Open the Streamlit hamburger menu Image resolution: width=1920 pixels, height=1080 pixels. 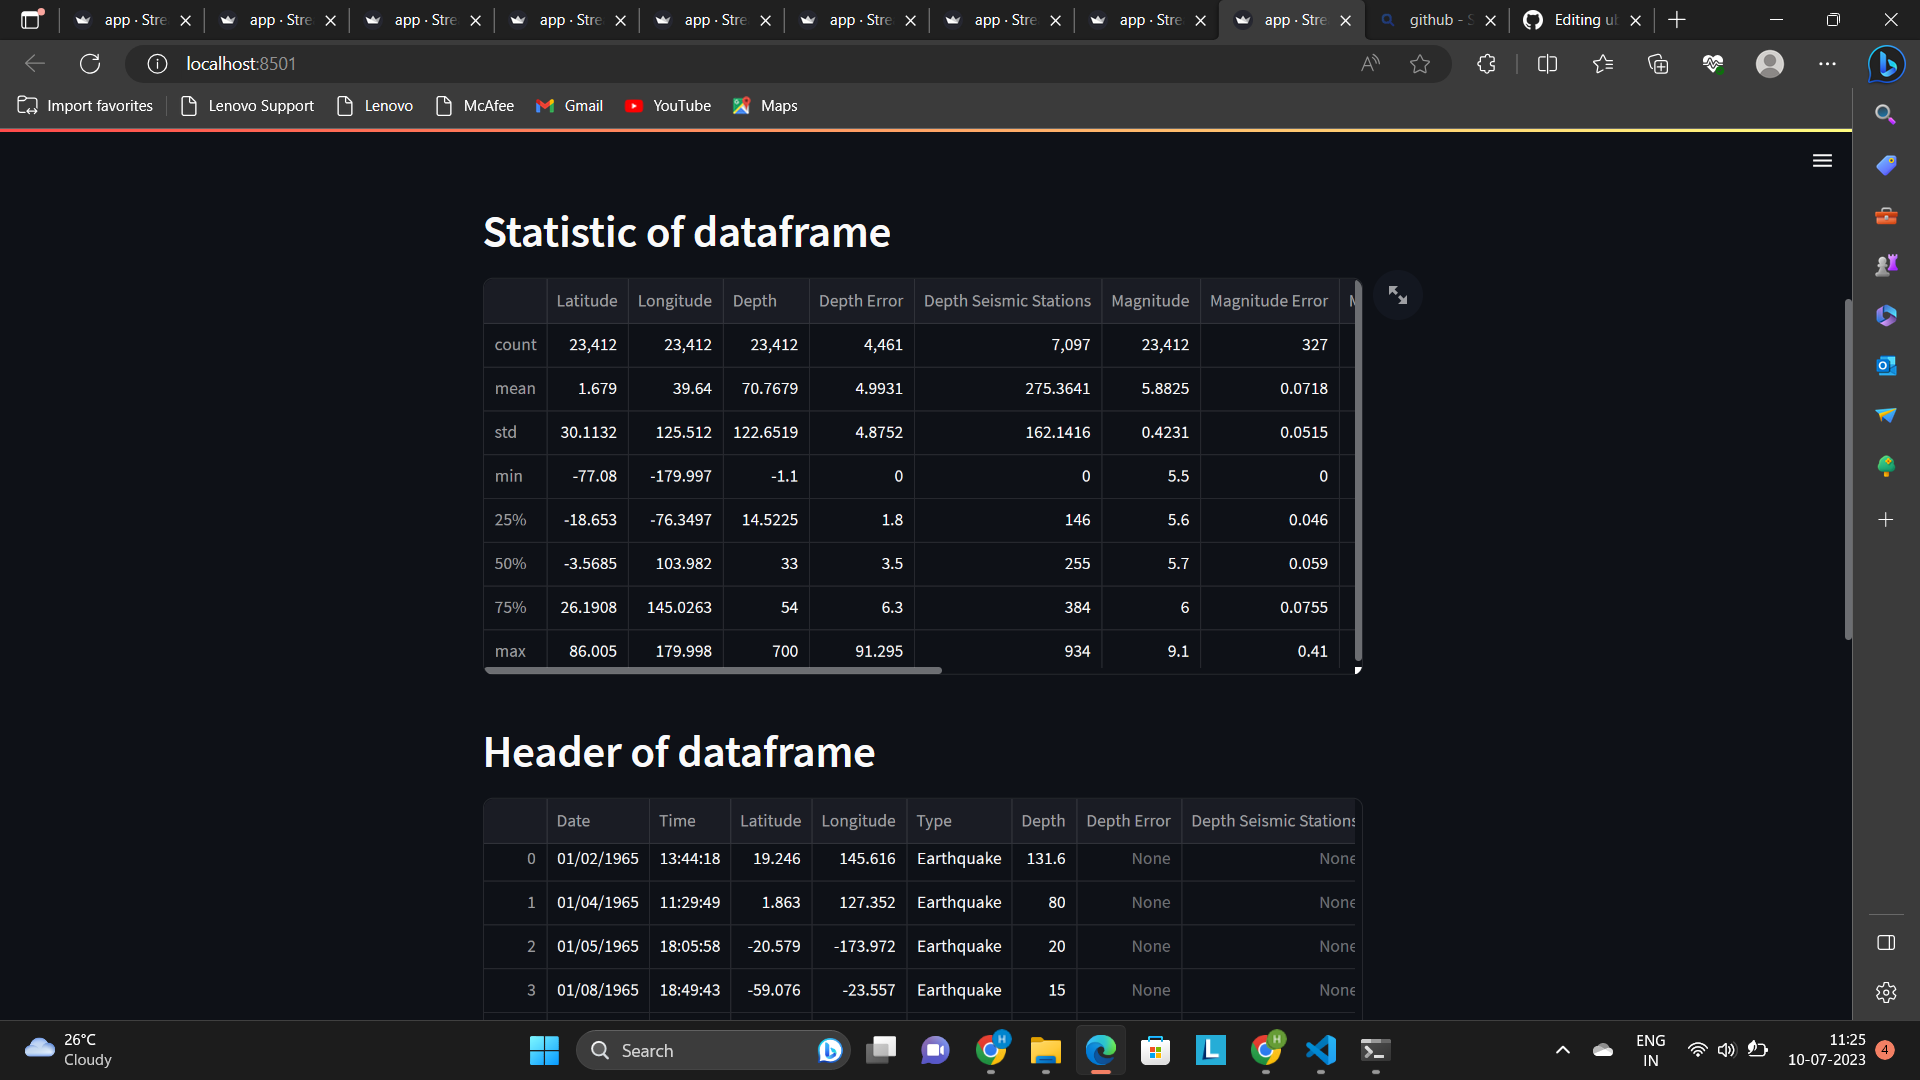click(1822, 161)
